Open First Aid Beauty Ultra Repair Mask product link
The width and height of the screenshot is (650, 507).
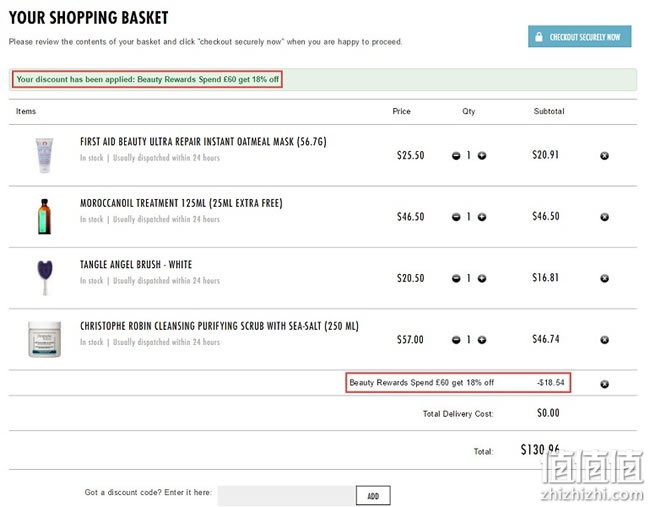pos(203,142)
